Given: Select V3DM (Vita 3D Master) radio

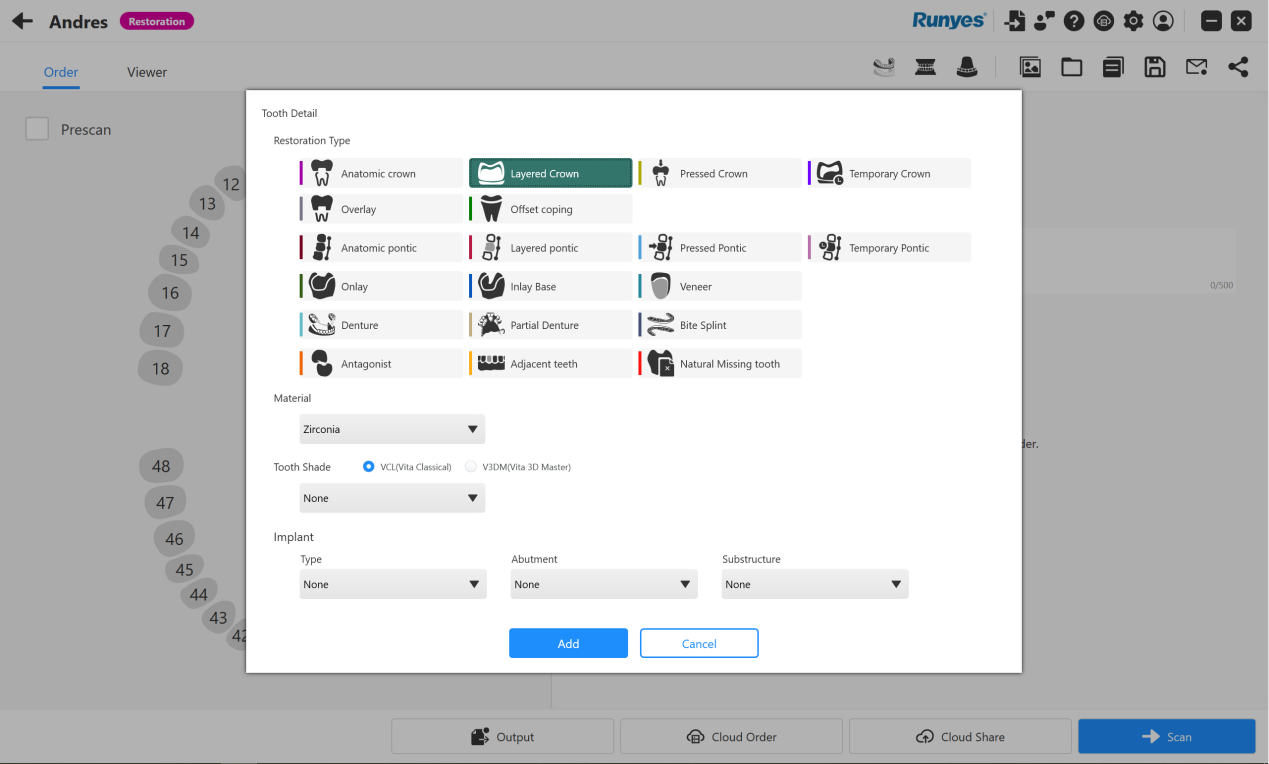Looking at the screenshot, I should pos(471,467).
